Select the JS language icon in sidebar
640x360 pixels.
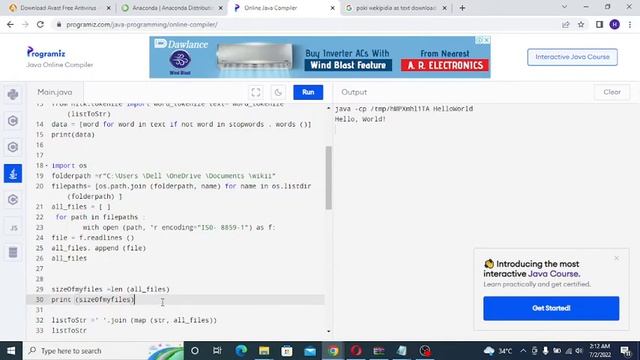pos(13,228)
